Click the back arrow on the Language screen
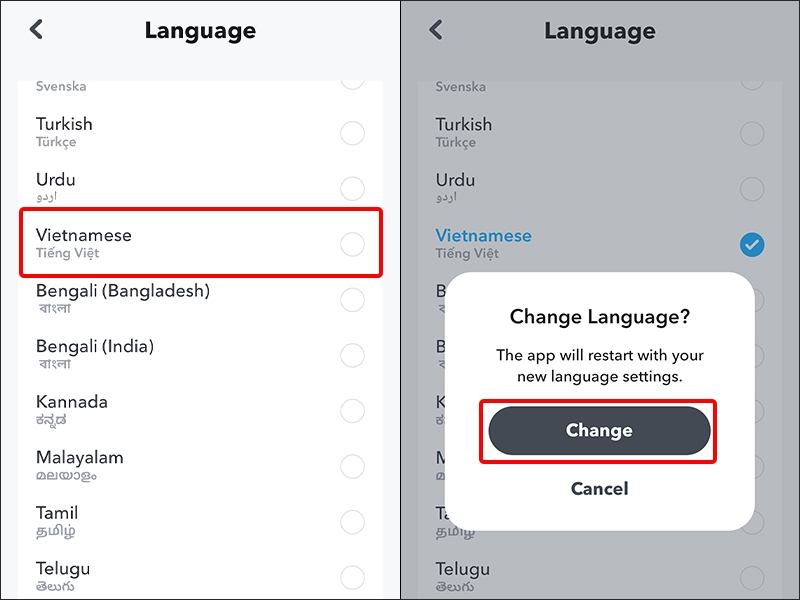Viewport: 800px width, 600px height. 36,29
